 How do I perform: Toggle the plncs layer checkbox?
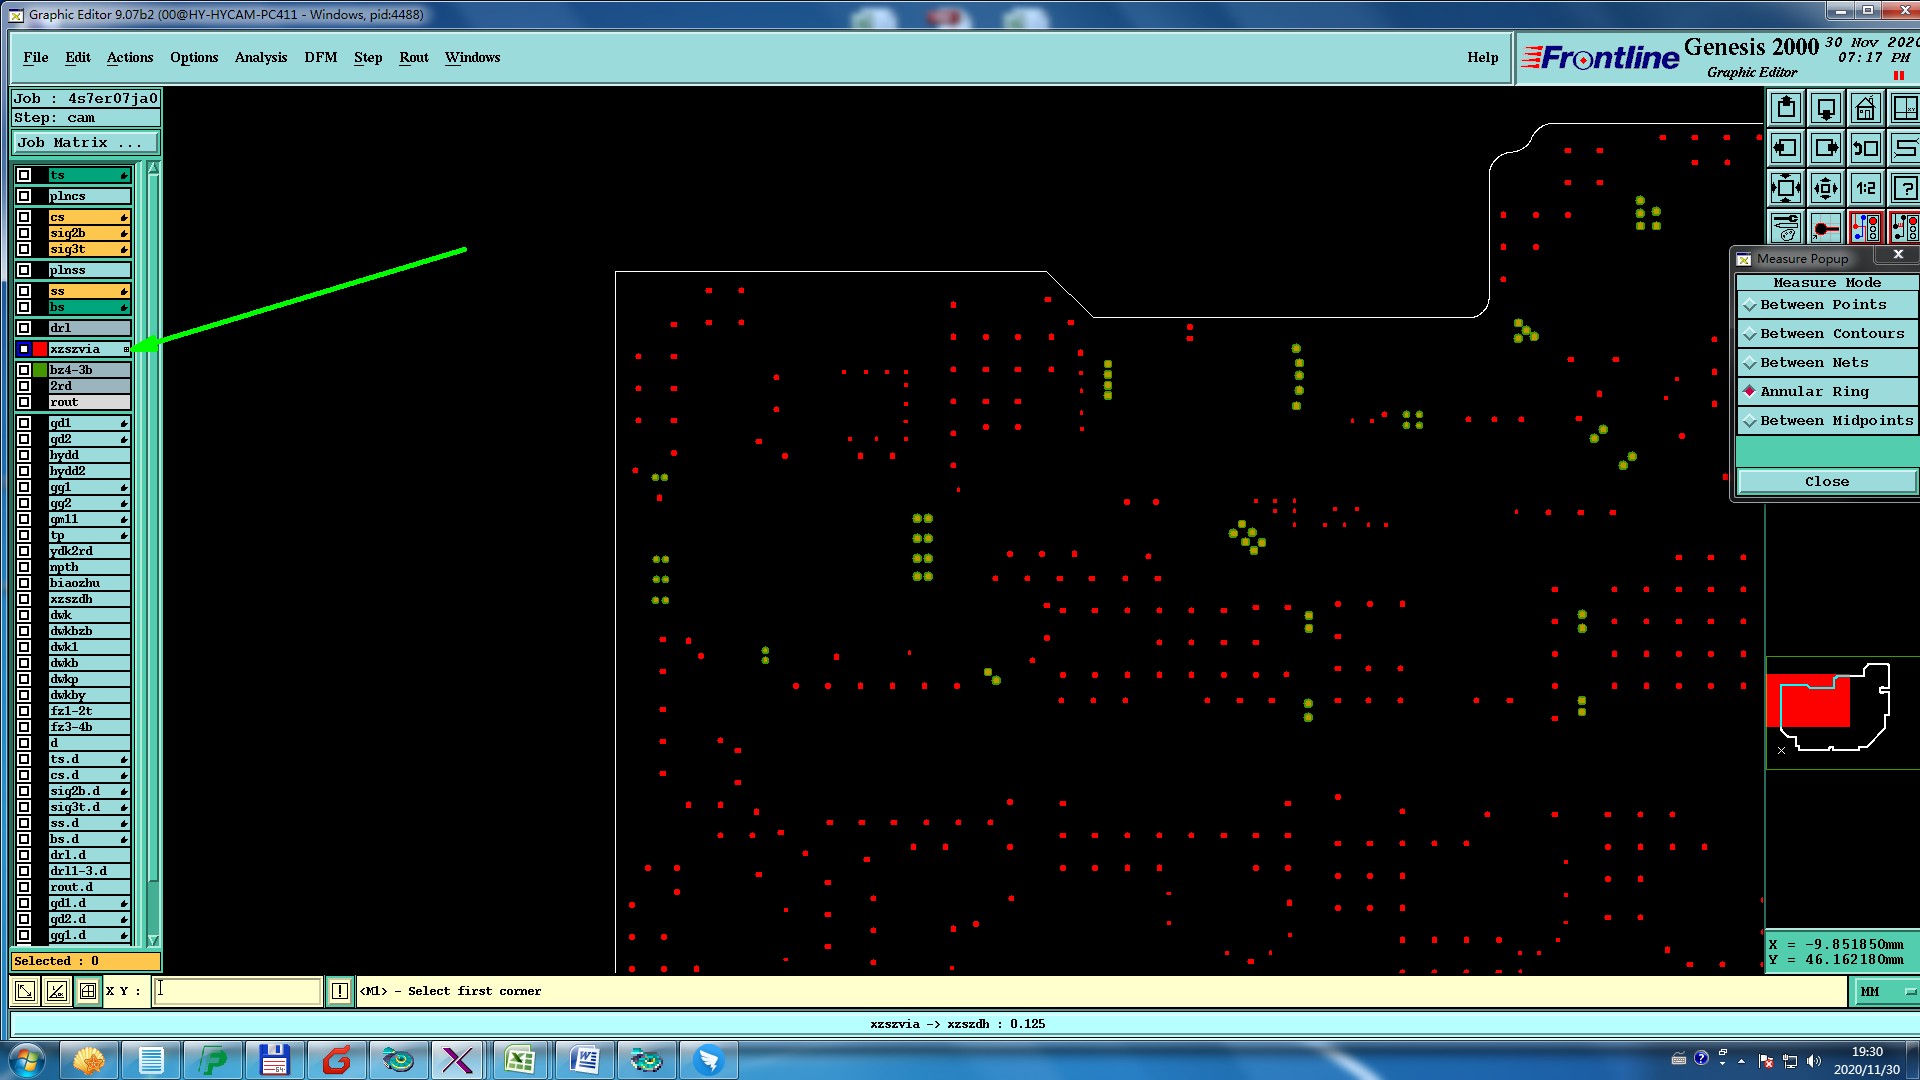click(x=24, y=196)
